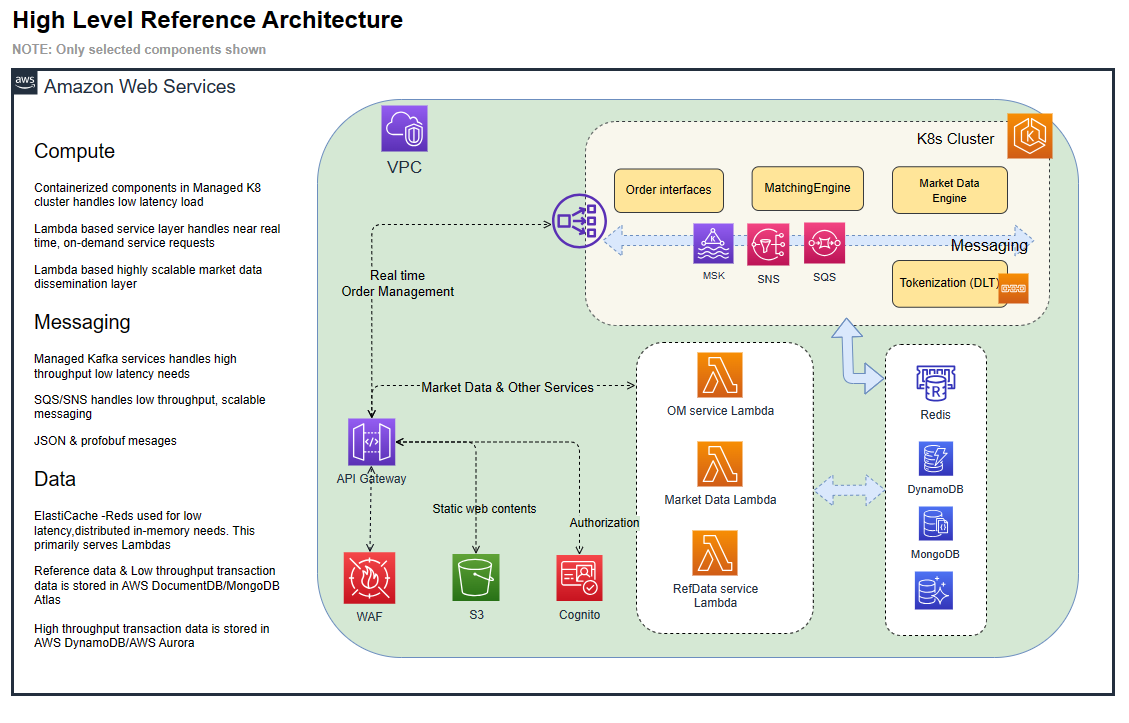Screen dimensions: 1129x723
Task: Click the High Level Reference Architecture title
Action: [x=208, y=20]
